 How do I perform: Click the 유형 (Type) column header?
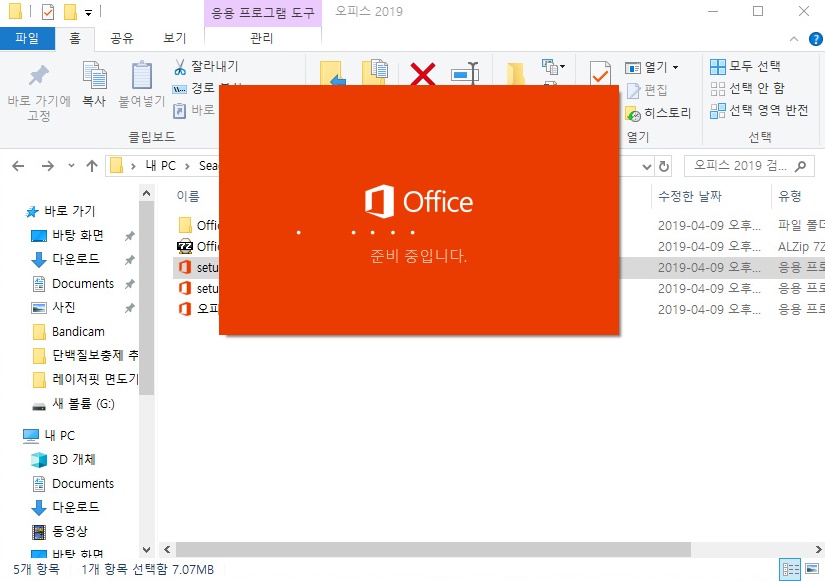(x=790, y=196)
